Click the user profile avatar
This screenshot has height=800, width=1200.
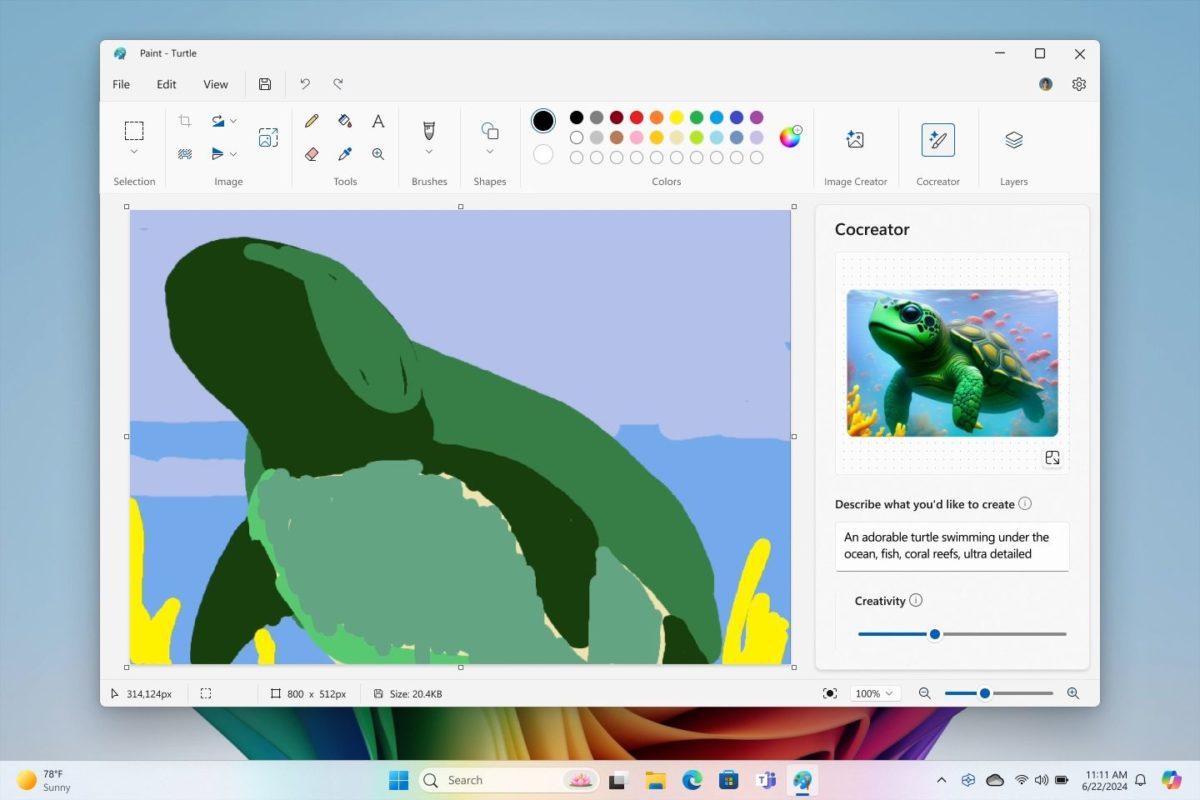[x=1046, y=84]
